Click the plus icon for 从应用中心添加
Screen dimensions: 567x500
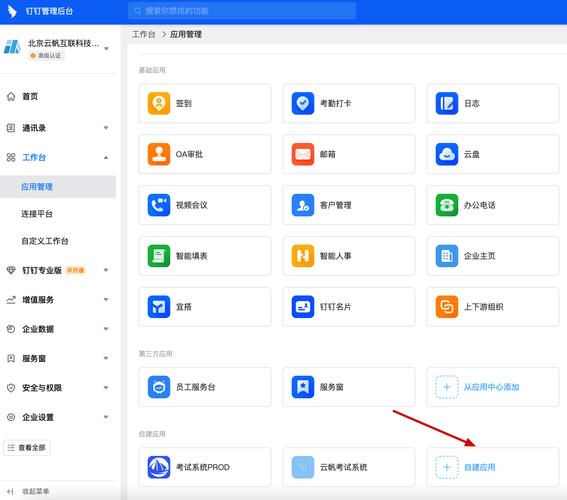point(447,387)
